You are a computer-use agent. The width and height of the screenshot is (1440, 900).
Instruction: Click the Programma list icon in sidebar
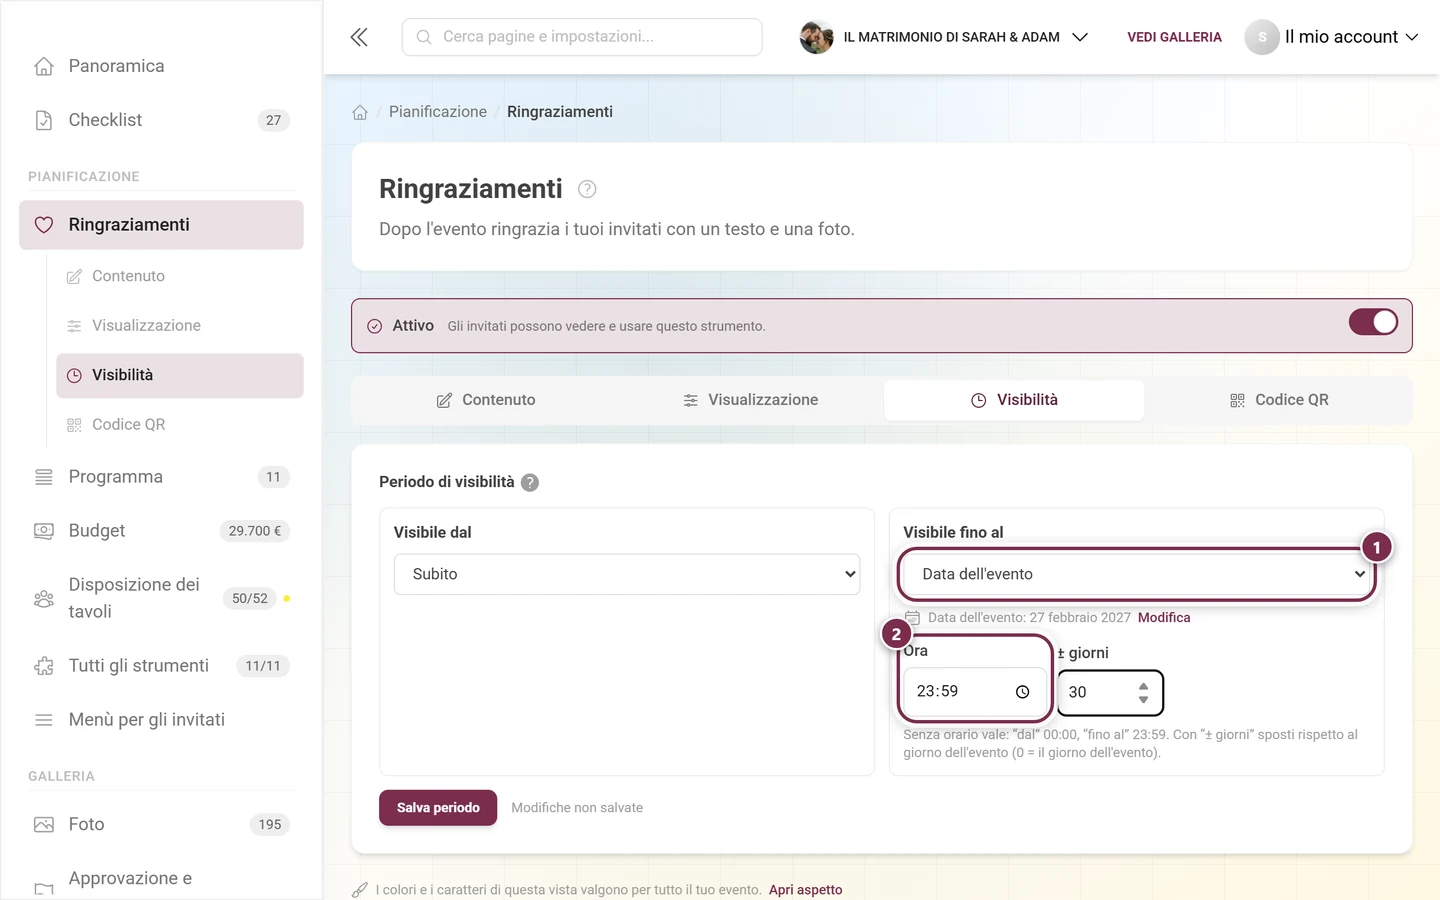pyautogui.click(x=44, y=477)
